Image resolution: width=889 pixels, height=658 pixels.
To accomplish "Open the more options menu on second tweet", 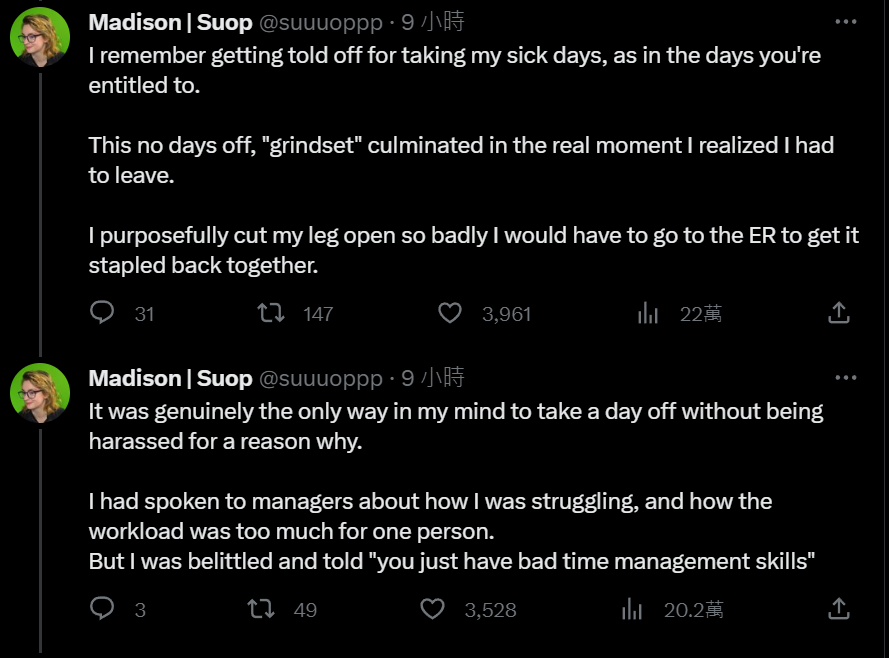I will tap(845, 378).
